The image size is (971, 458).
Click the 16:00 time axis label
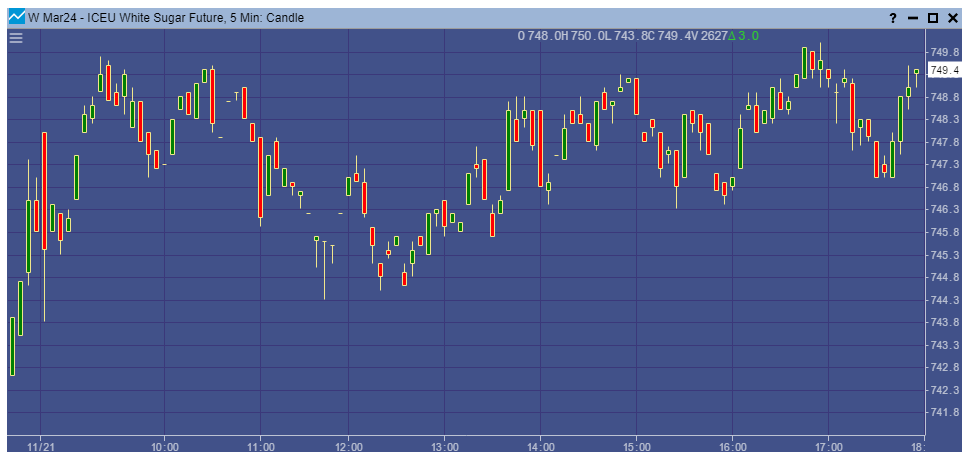(x=733, y=447)
